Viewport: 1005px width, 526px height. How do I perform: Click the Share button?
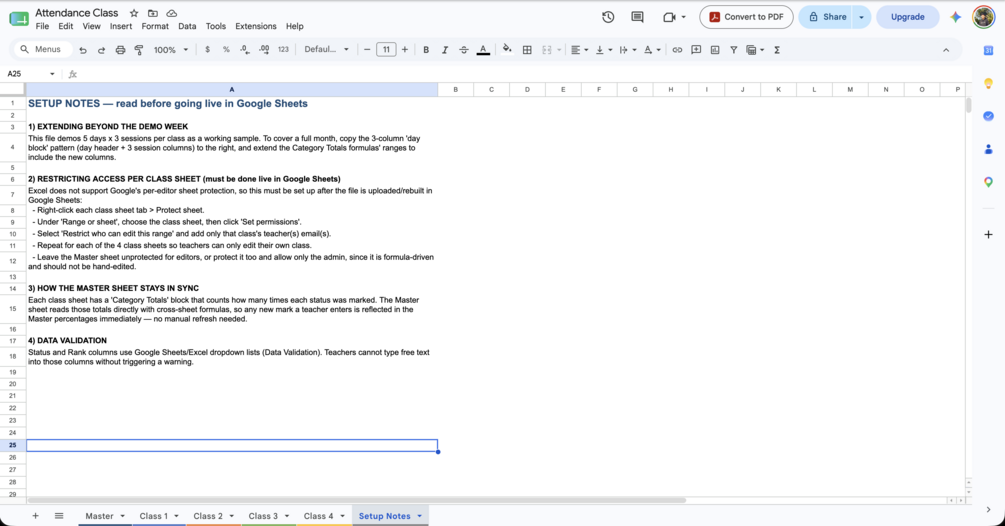(x=827, y=17)
